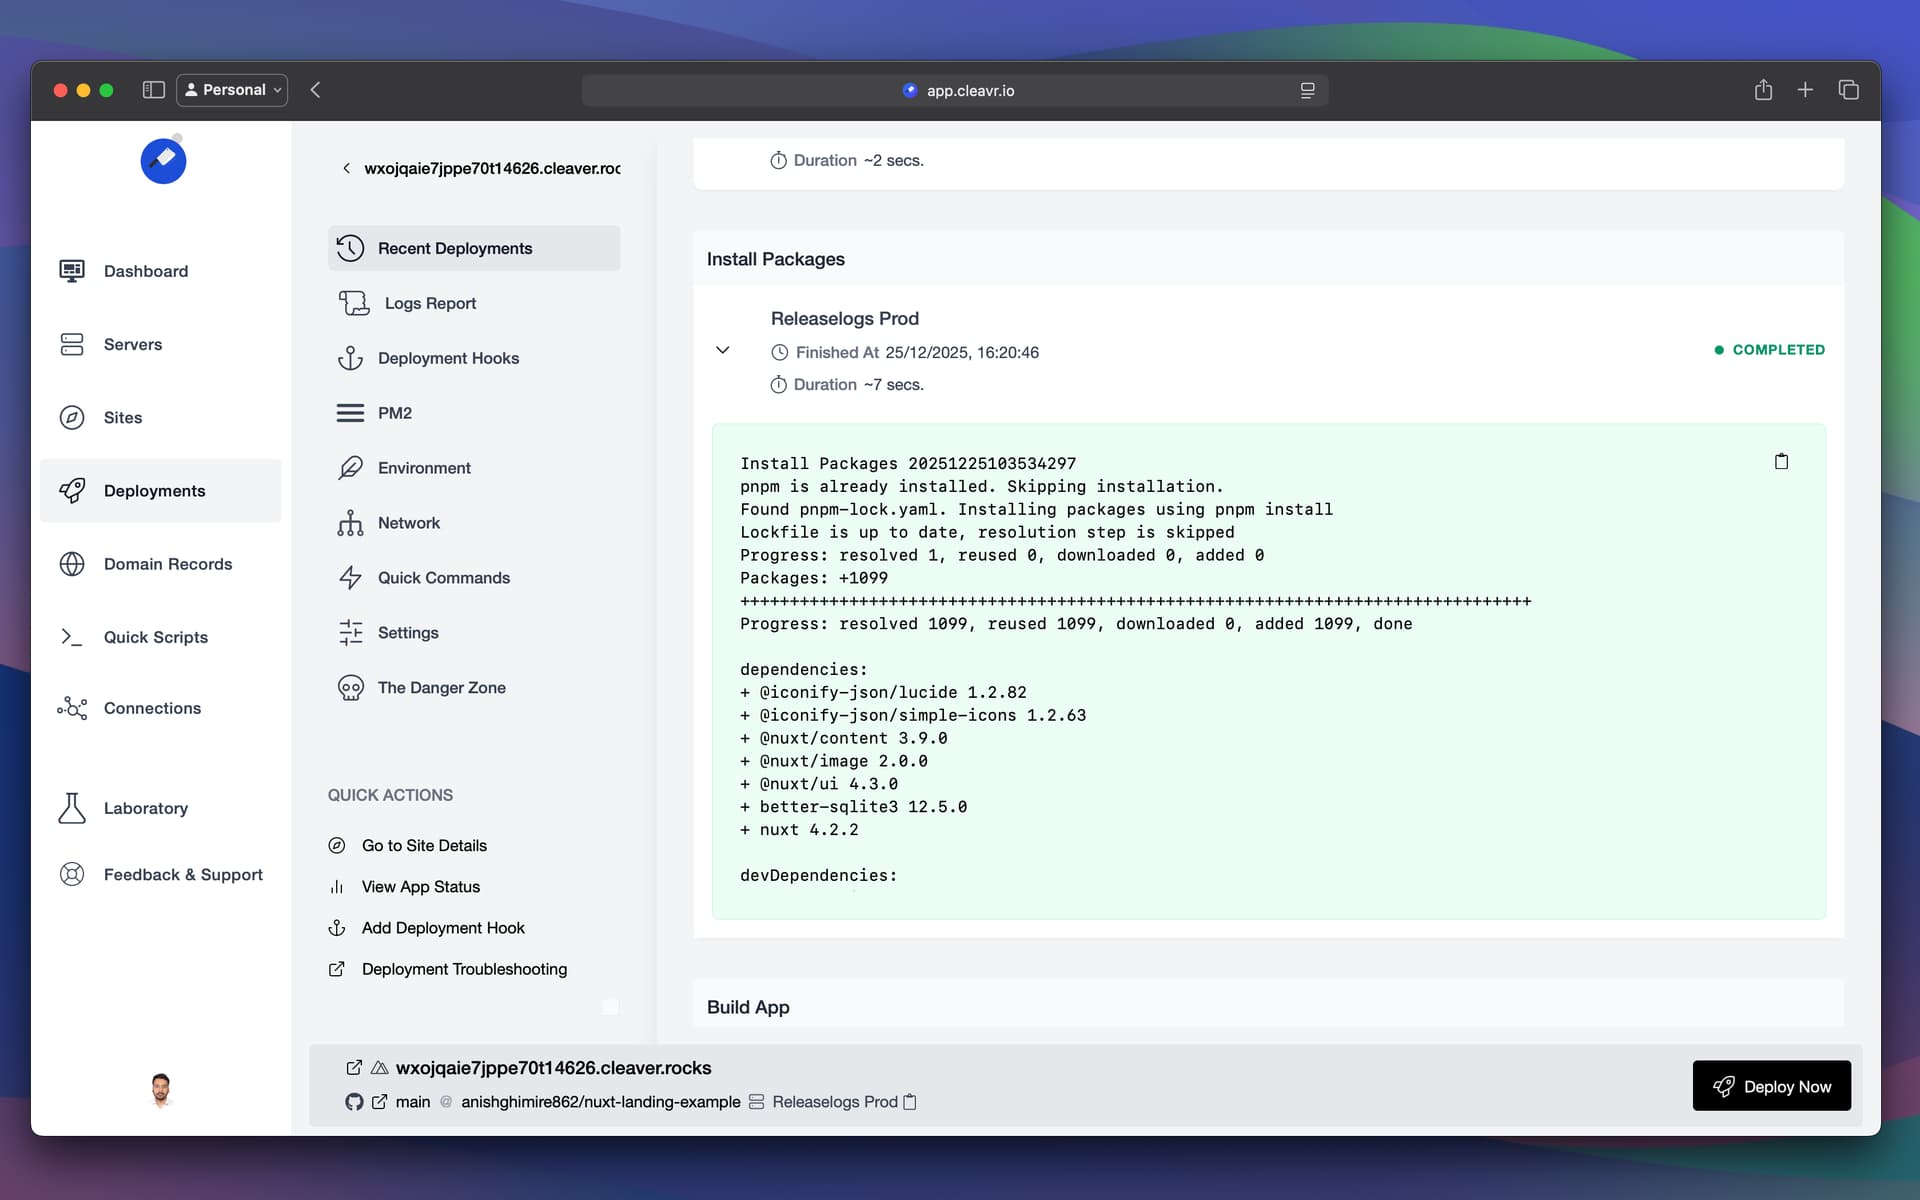Open The Danger Zone menu item
1920x1200 pixels.
441,688
